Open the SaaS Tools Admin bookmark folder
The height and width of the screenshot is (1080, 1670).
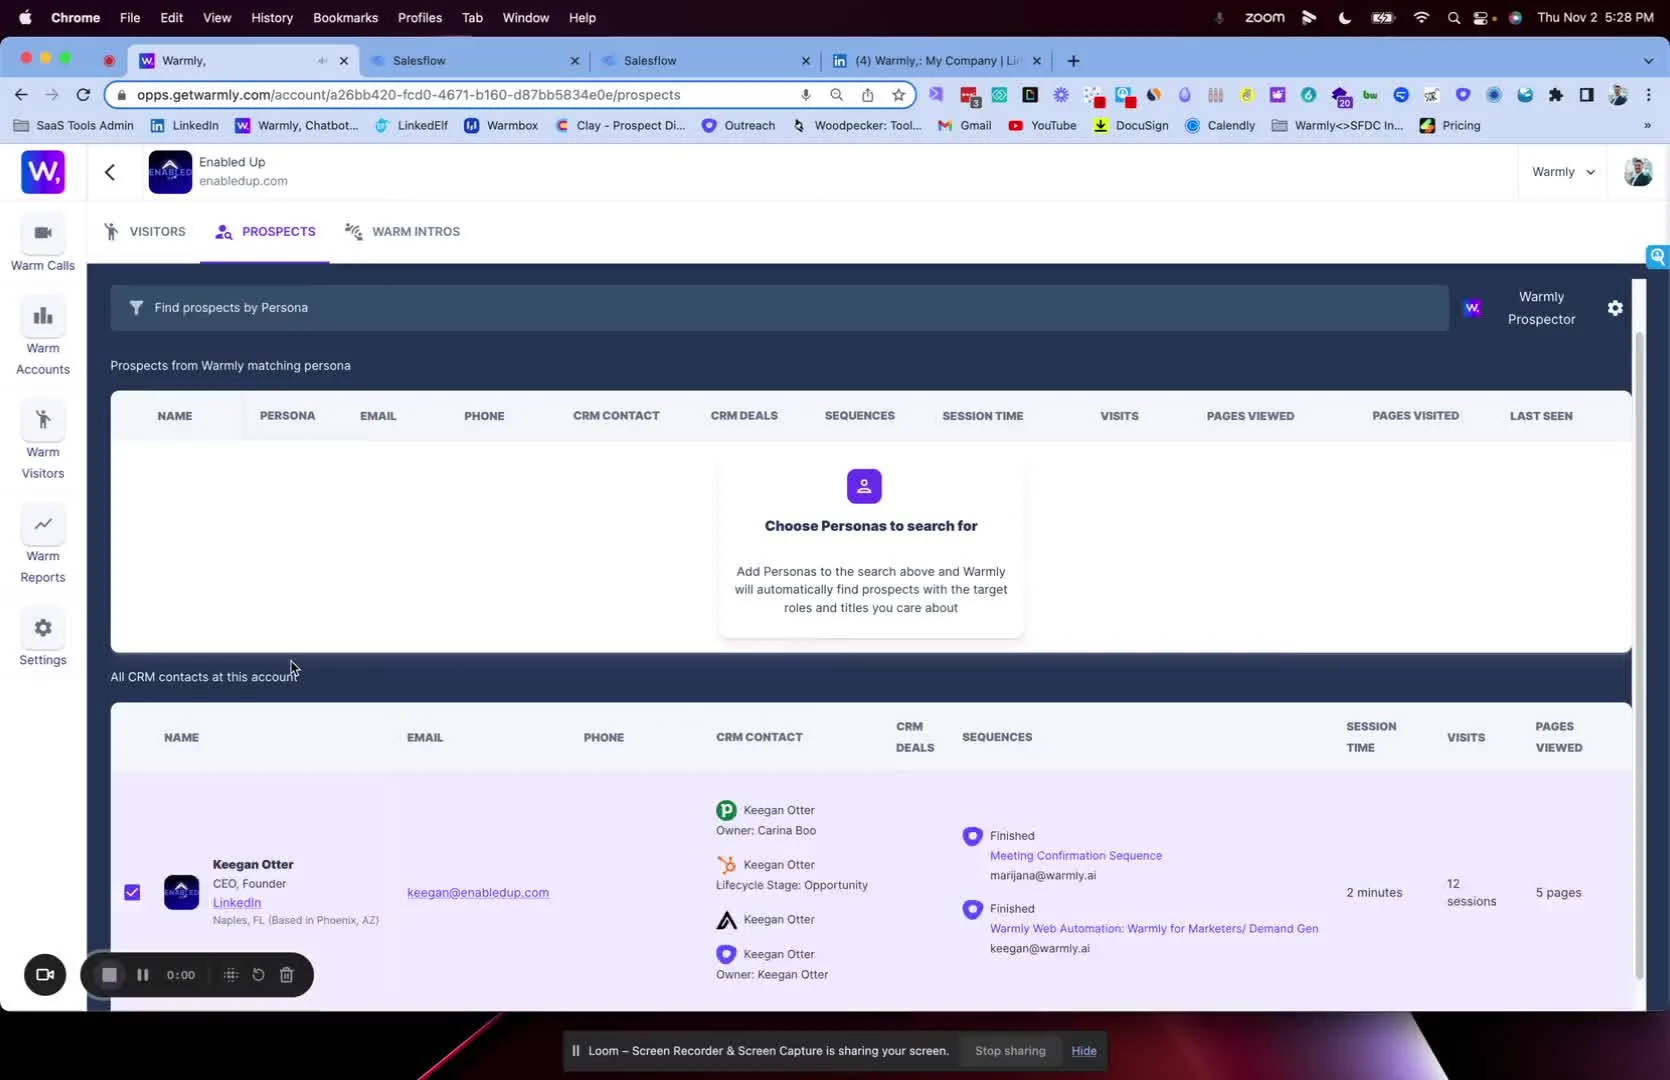[x=74, y=125]
